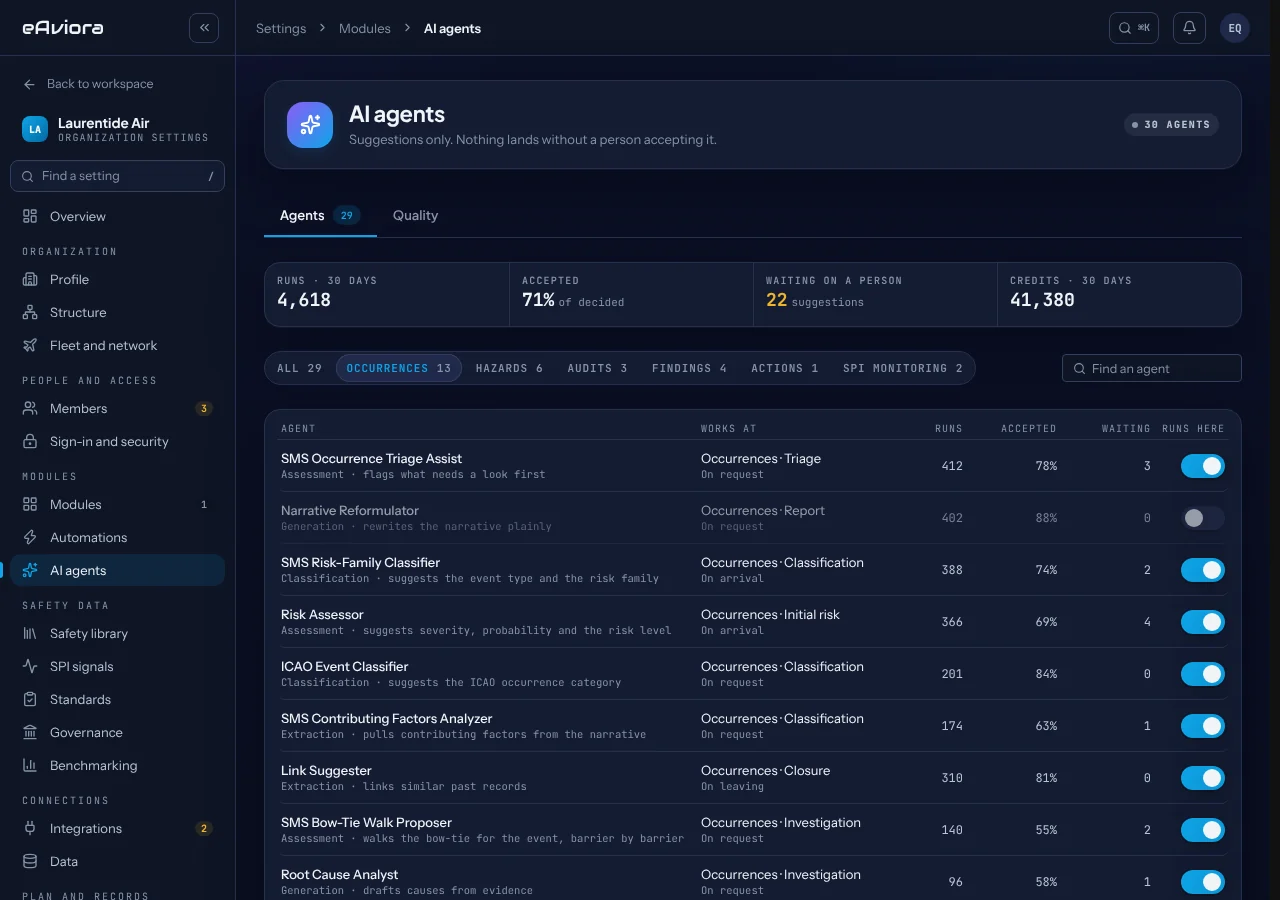Click the SPI signals pulse icon
1280x900 pixels.
pyautogui.click(x=30, y=666)
